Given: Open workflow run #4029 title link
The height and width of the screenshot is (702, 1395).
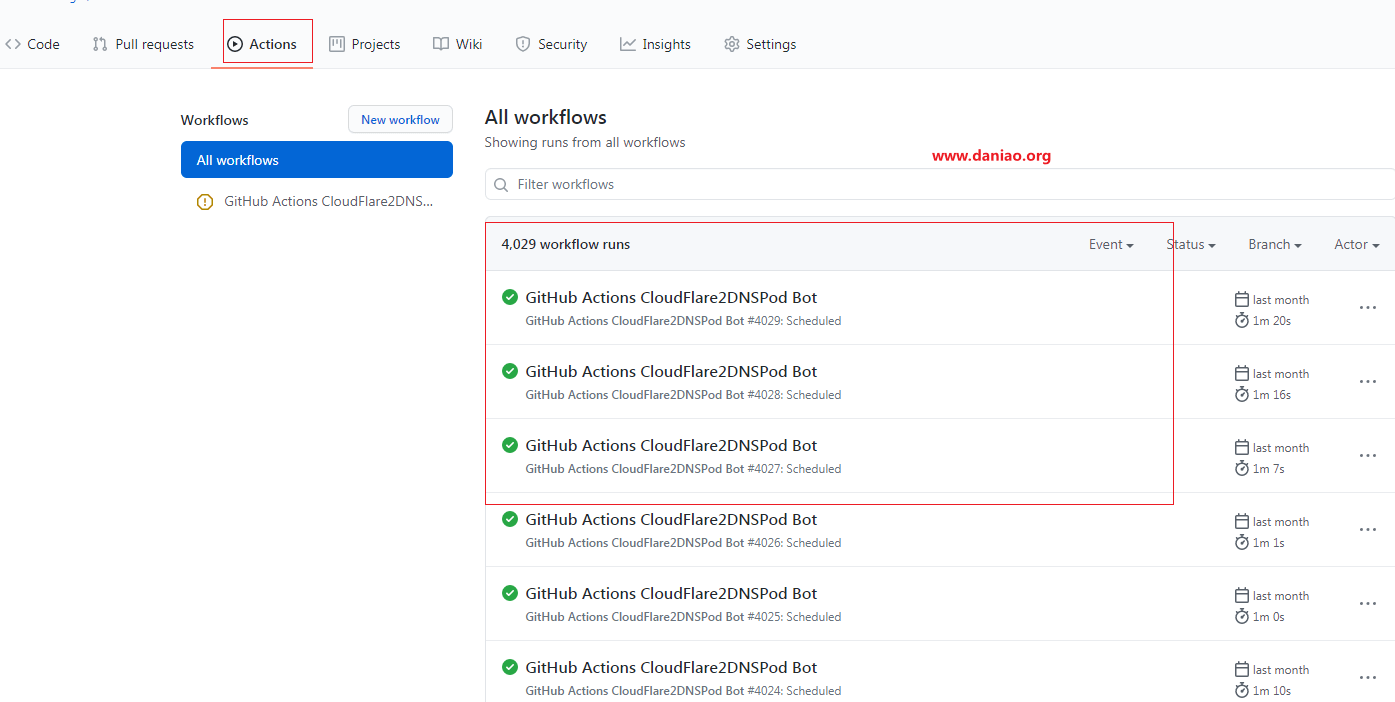Looking at the screenshot, I should click(671, 297).
